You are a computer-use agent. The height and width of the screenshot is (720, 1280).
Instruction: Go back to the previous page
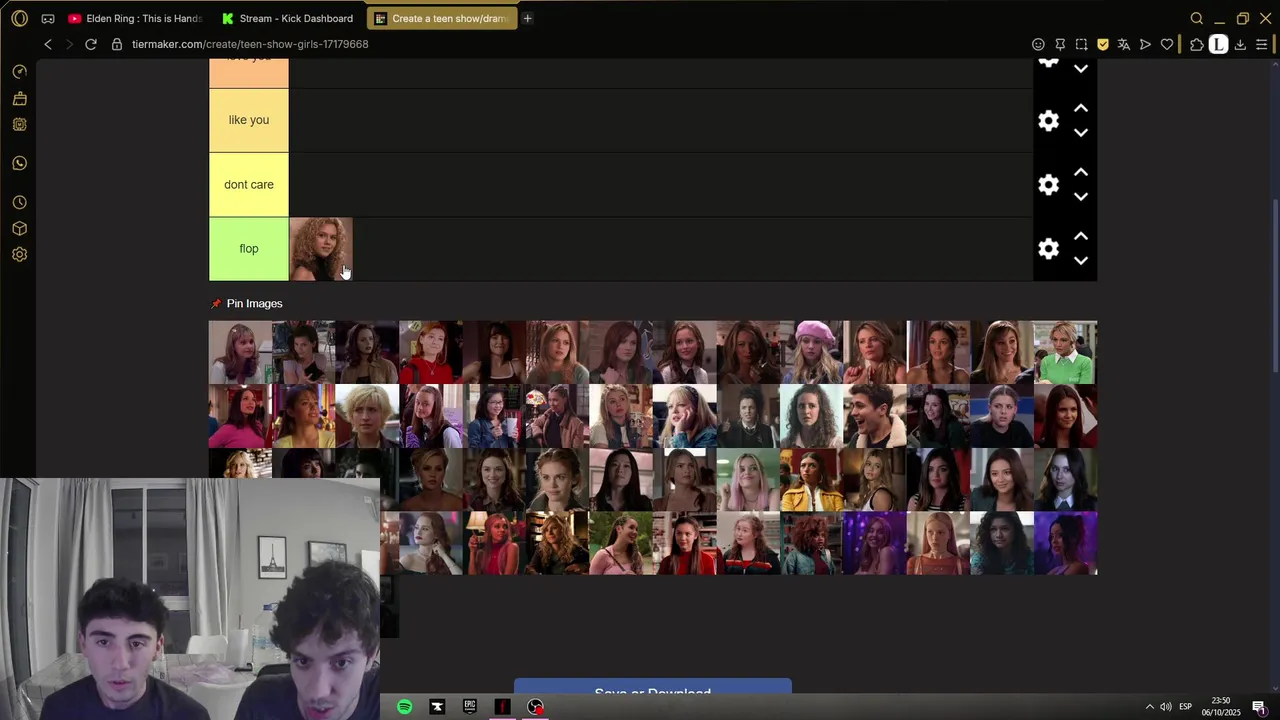coord(48,44)
